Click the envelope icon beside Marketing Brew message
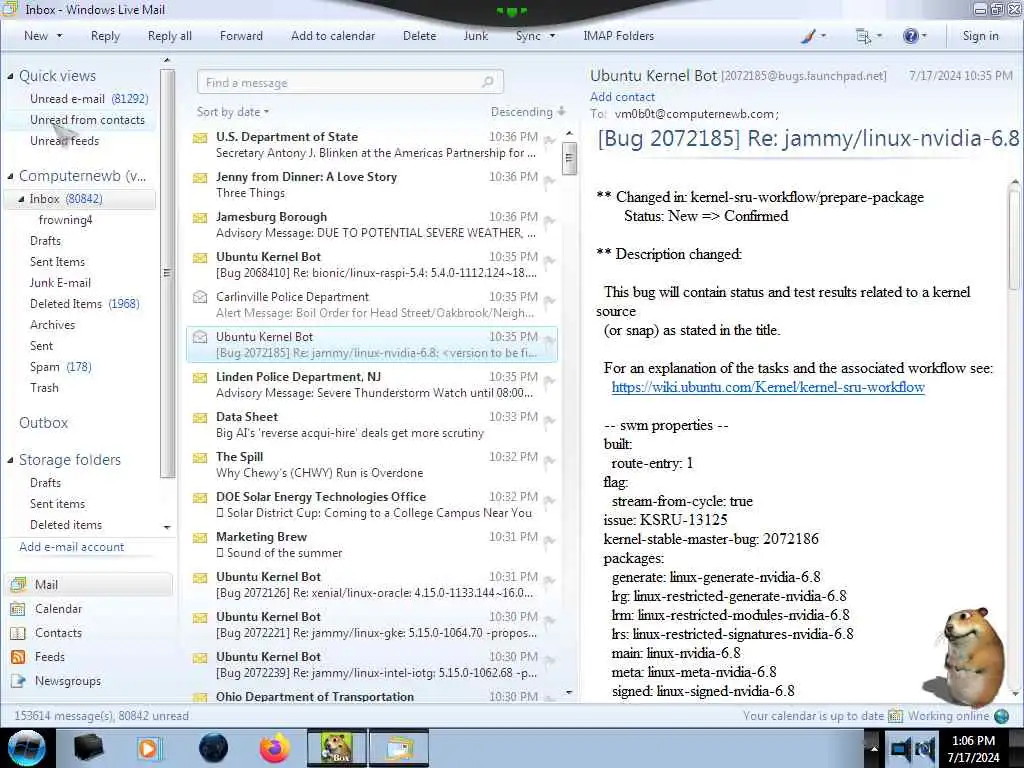Viewport: 1024px width, 768px height. 200,538
